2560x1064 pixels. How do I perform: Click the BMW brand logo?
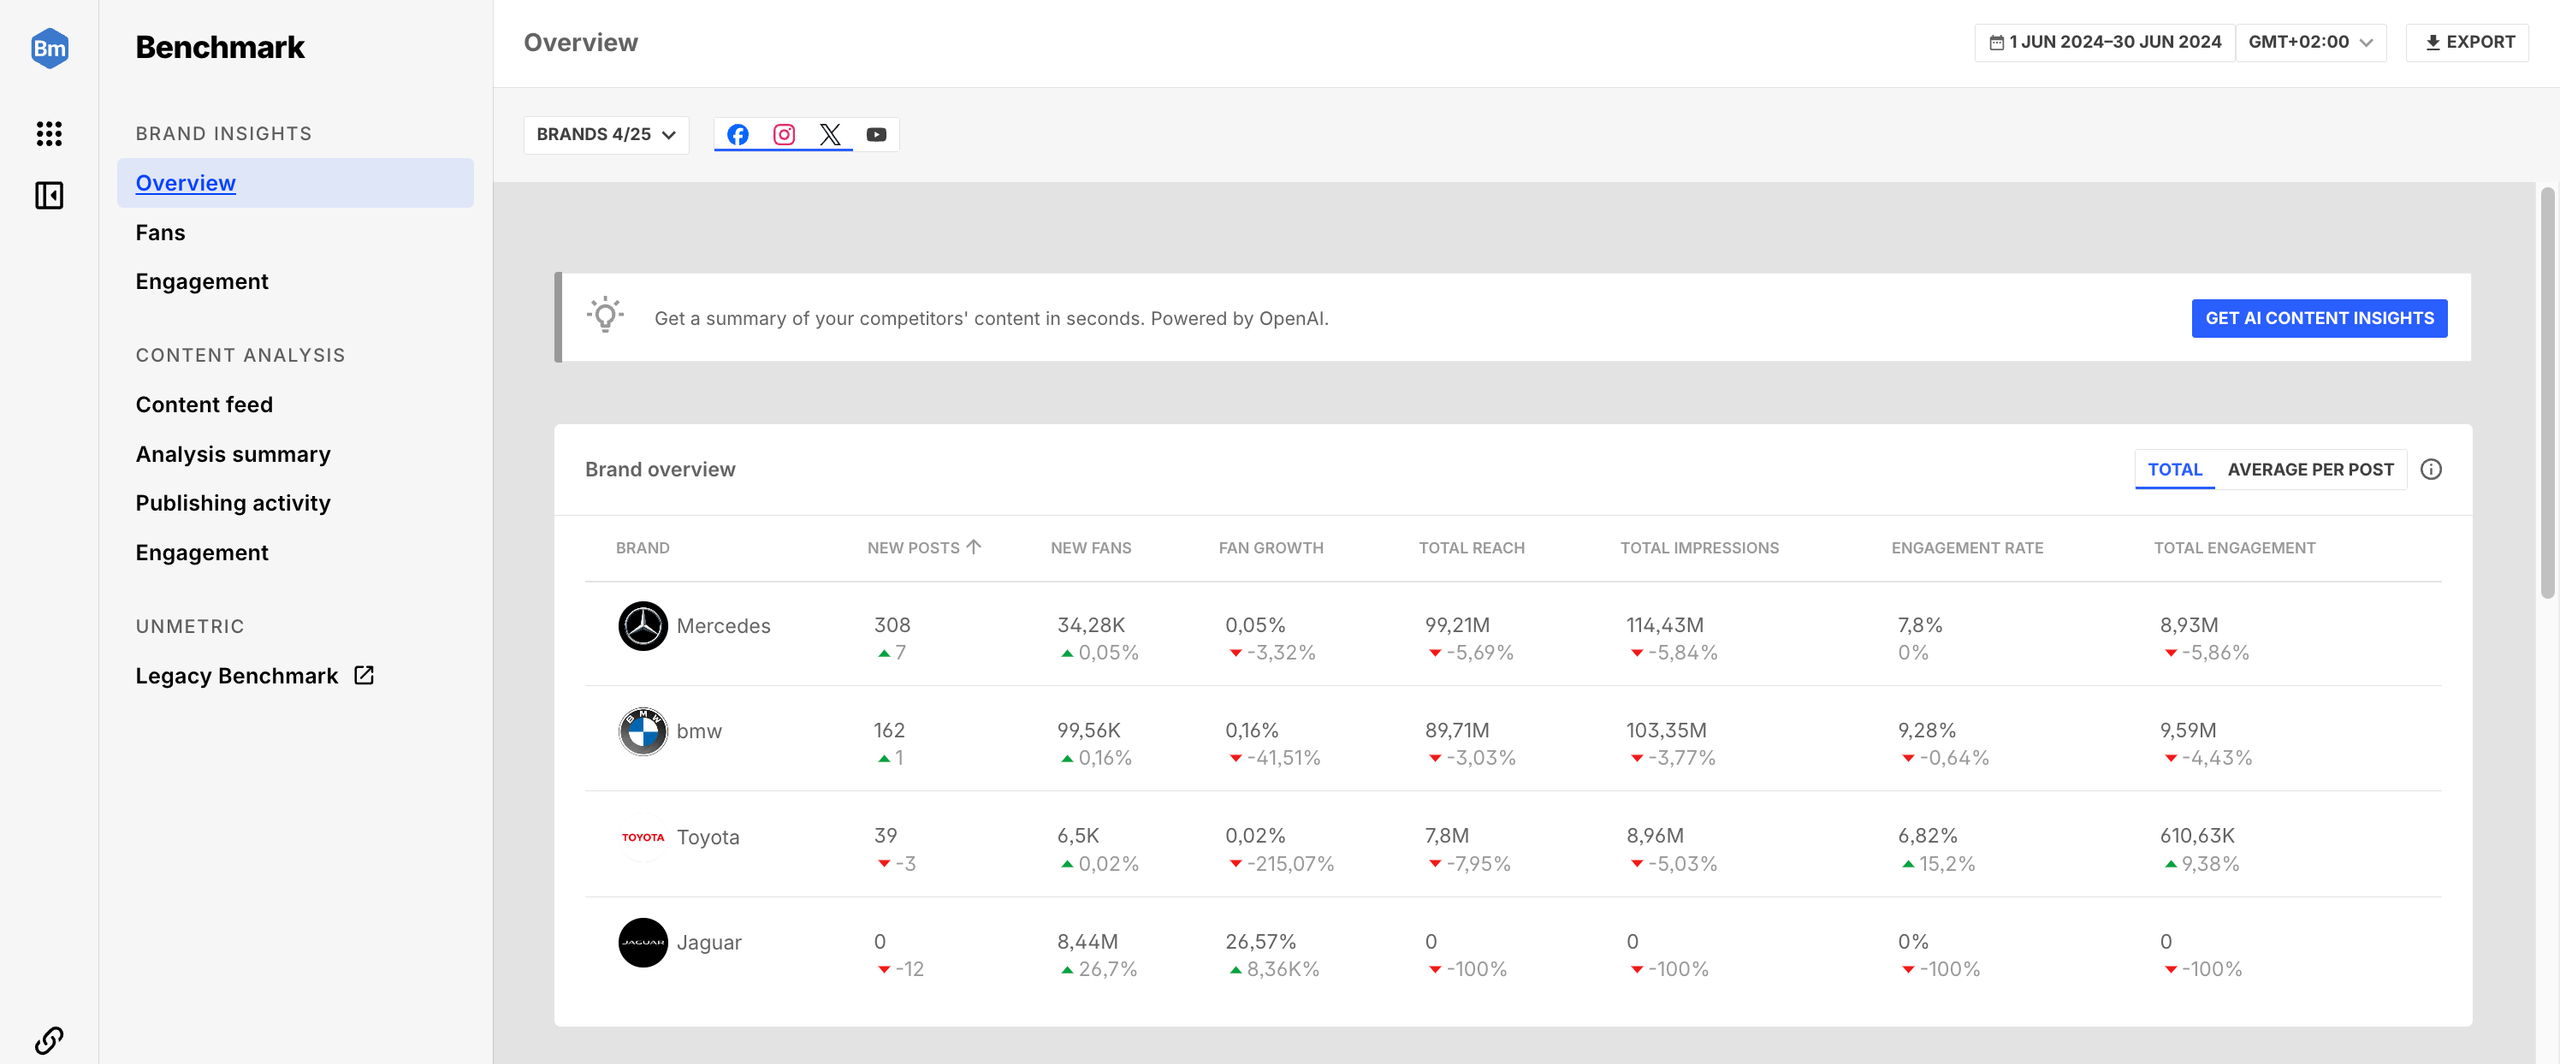[643, 731]
